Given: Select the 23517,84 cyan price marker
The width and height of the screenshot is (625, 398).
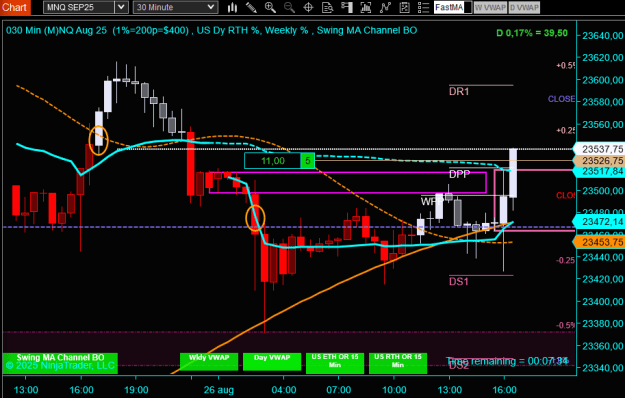Looking at the screenshot, I should (x=599, y=171).
